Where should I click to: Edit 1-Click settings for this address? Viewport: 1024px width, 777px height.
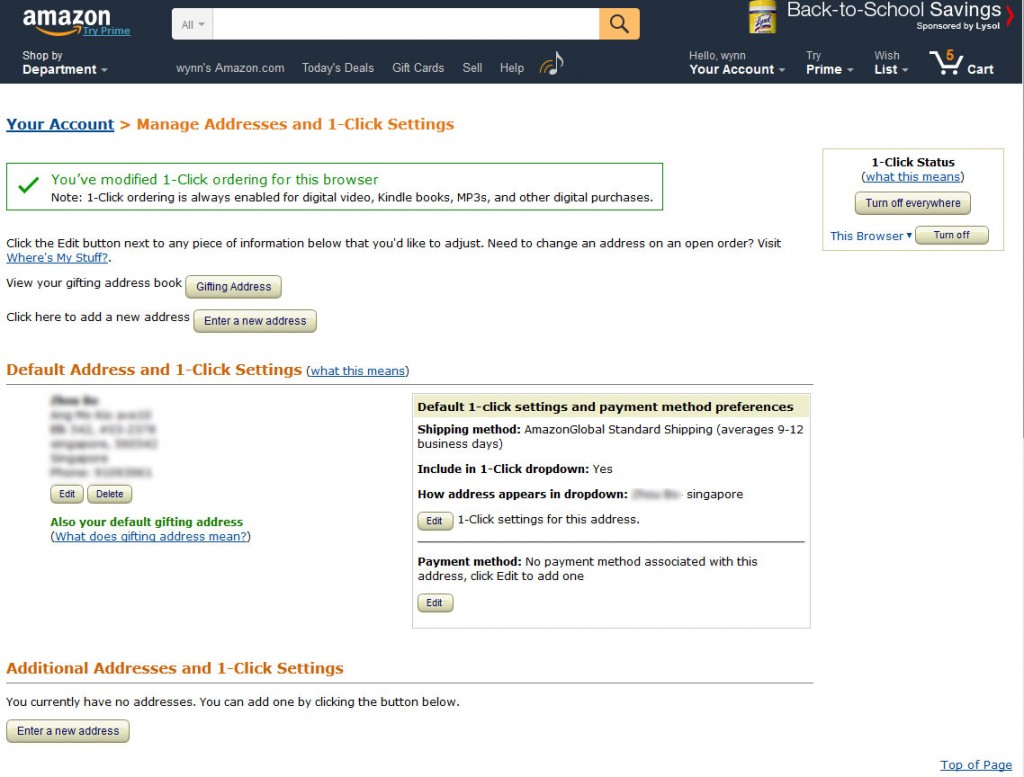[x=435, y=521]
